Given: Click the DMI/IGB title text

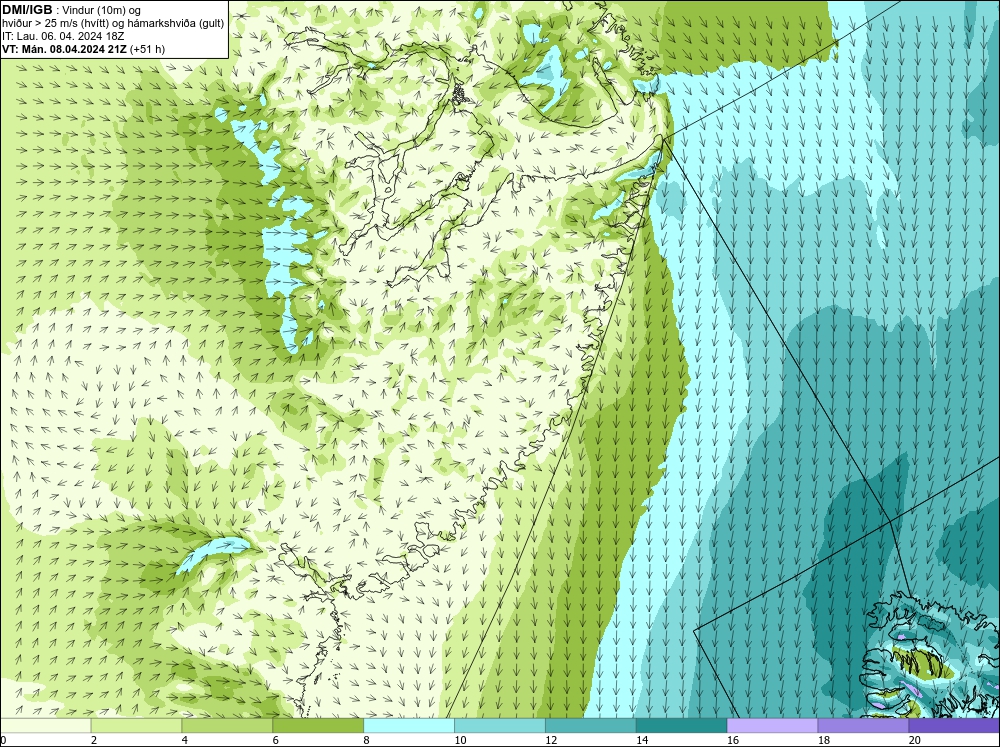Looking at the screenshot, I should tap(27, 10).
